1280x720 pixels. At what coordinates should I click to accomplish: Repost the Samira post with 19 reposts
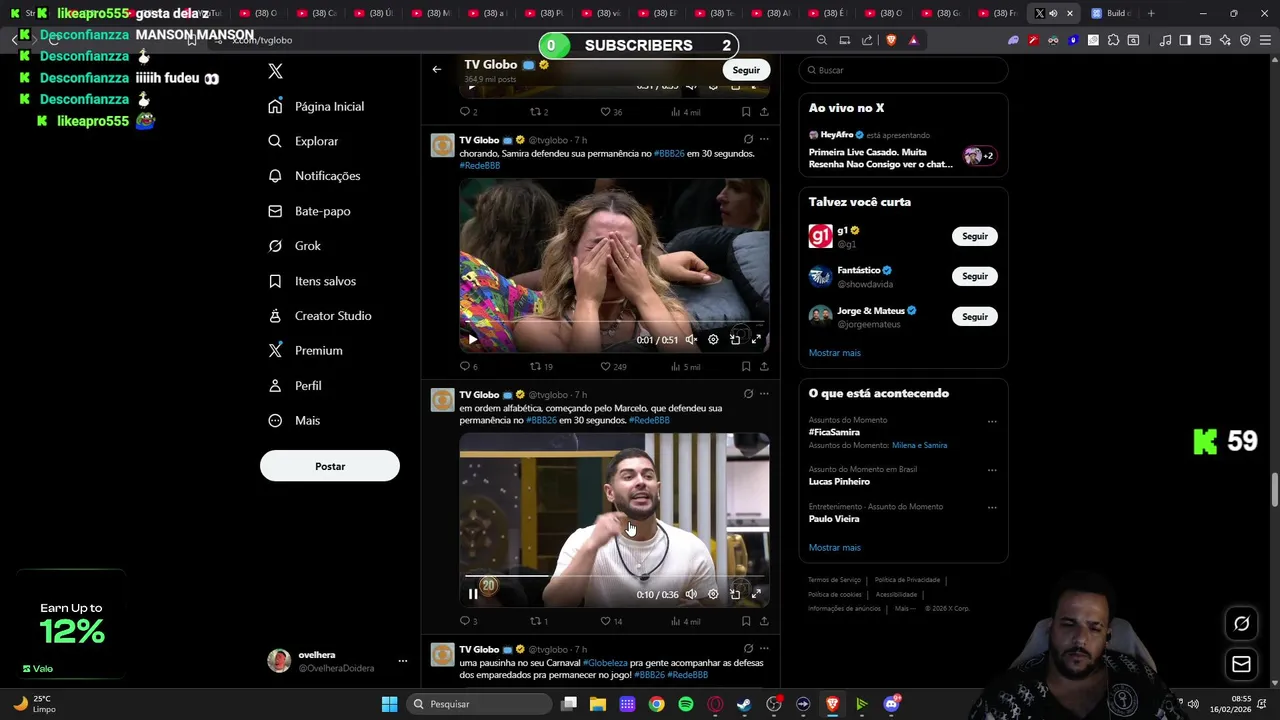[x=541, y=367]
